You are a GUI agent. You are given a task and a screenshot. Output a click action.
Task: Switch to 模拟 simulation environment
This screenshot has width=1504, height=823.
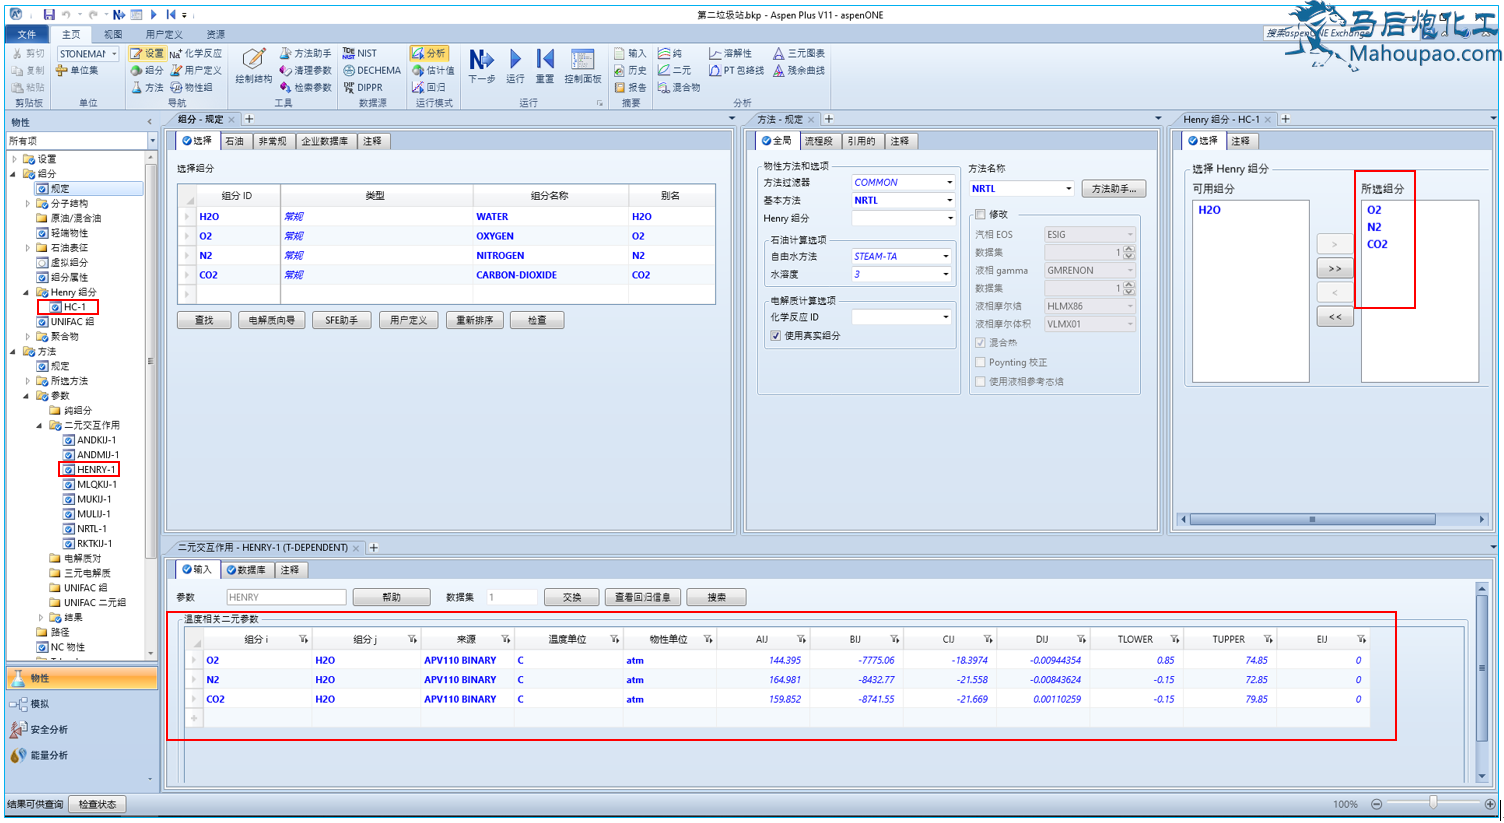click(x=81, y=704)
